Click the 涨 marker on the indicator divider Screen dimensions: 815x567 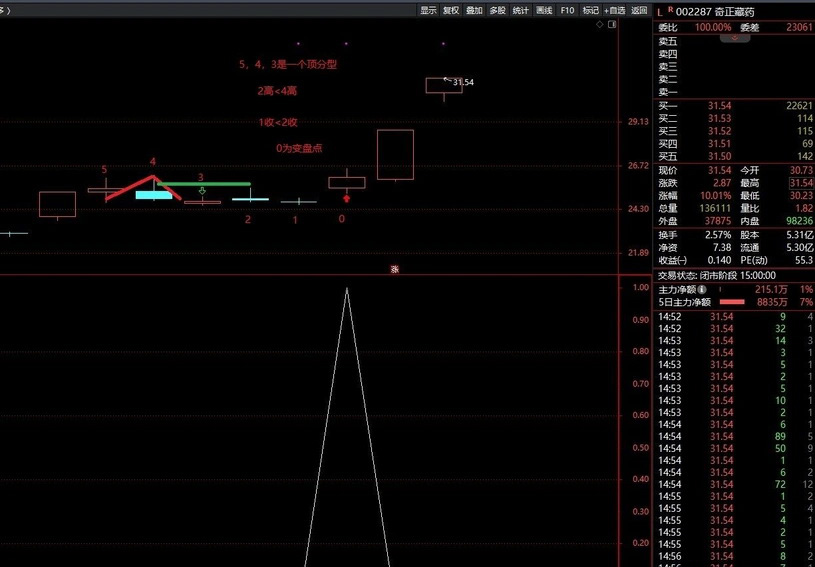coord(394,269)
